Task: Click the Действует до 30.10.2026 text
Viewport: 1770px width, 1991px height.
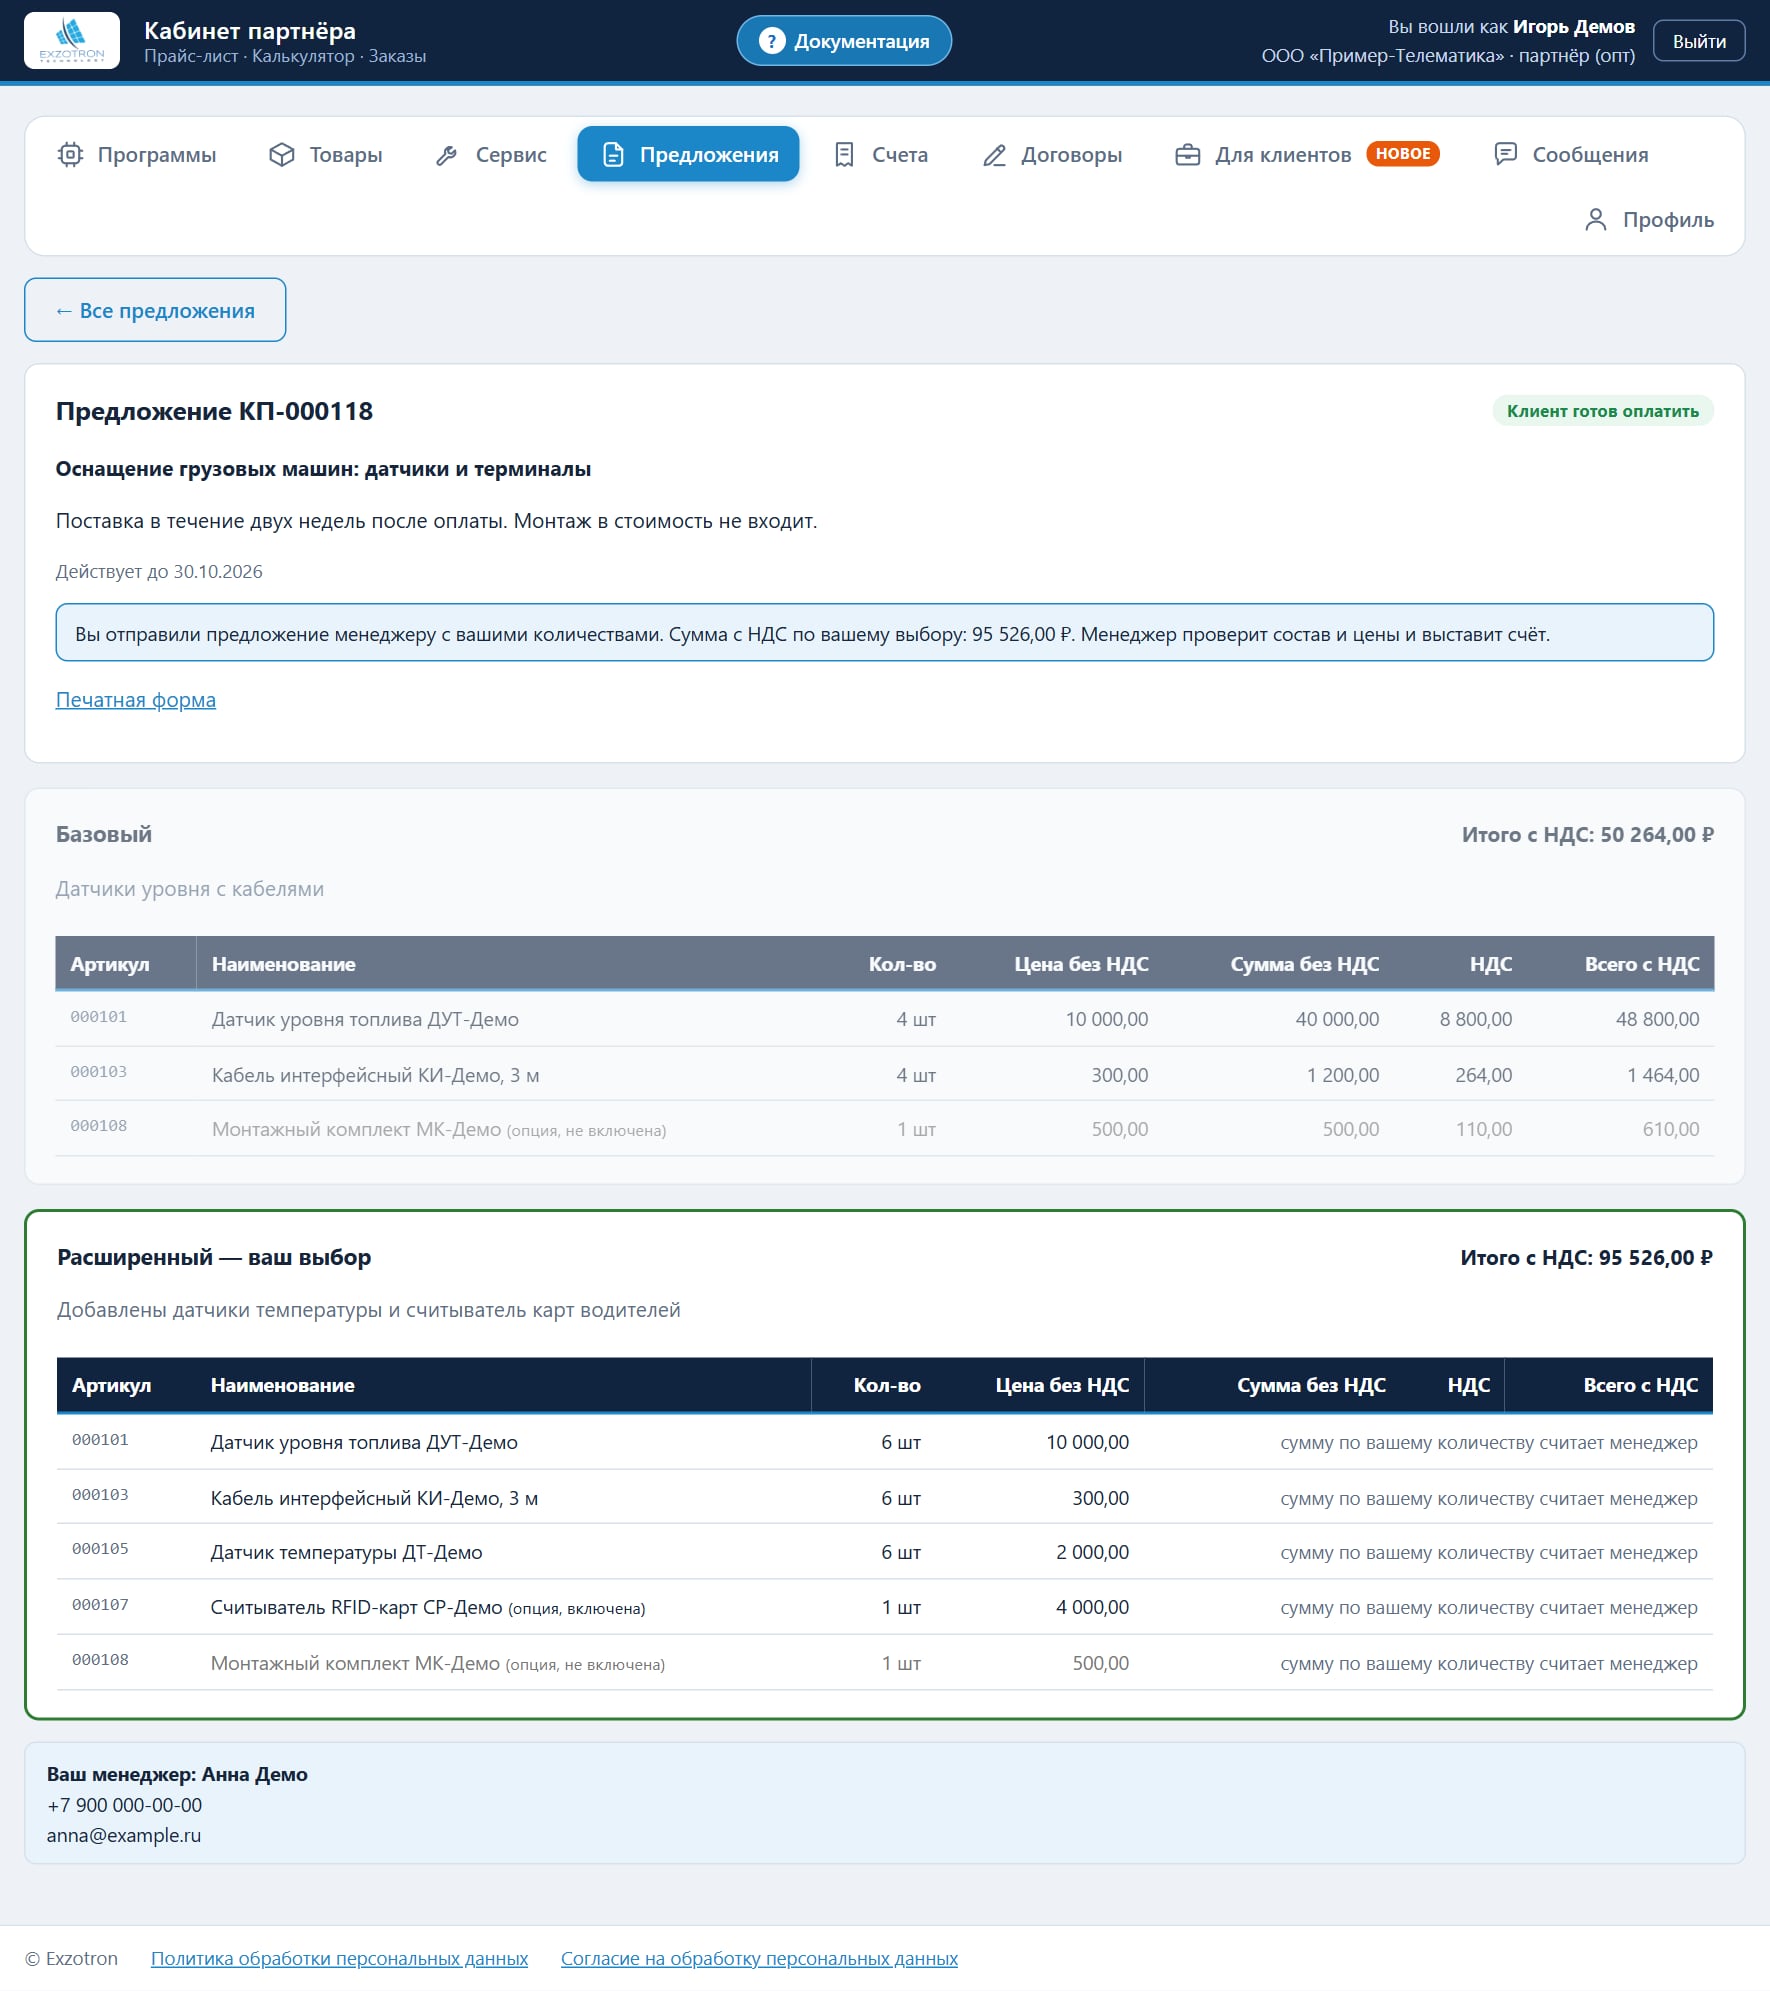Action: tap(159, 572)
